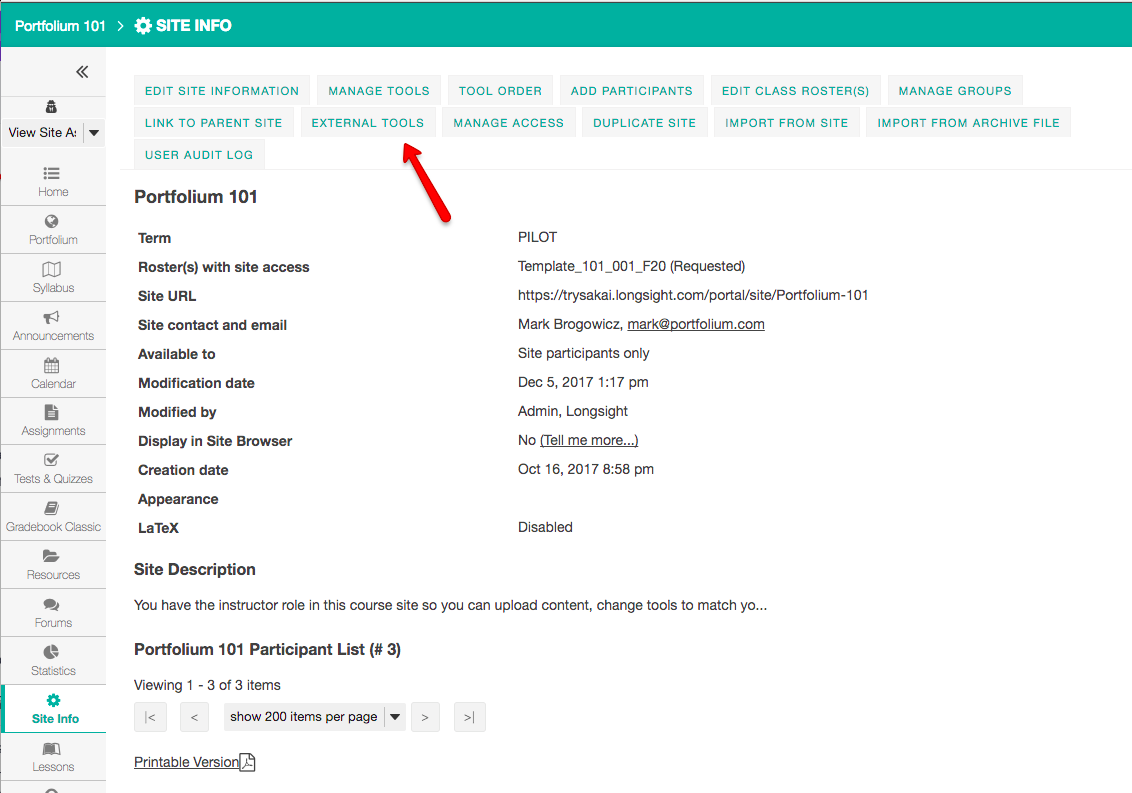Open User Audit Log tab
This screenshot has height=793, width=1132.
[199, 155]
